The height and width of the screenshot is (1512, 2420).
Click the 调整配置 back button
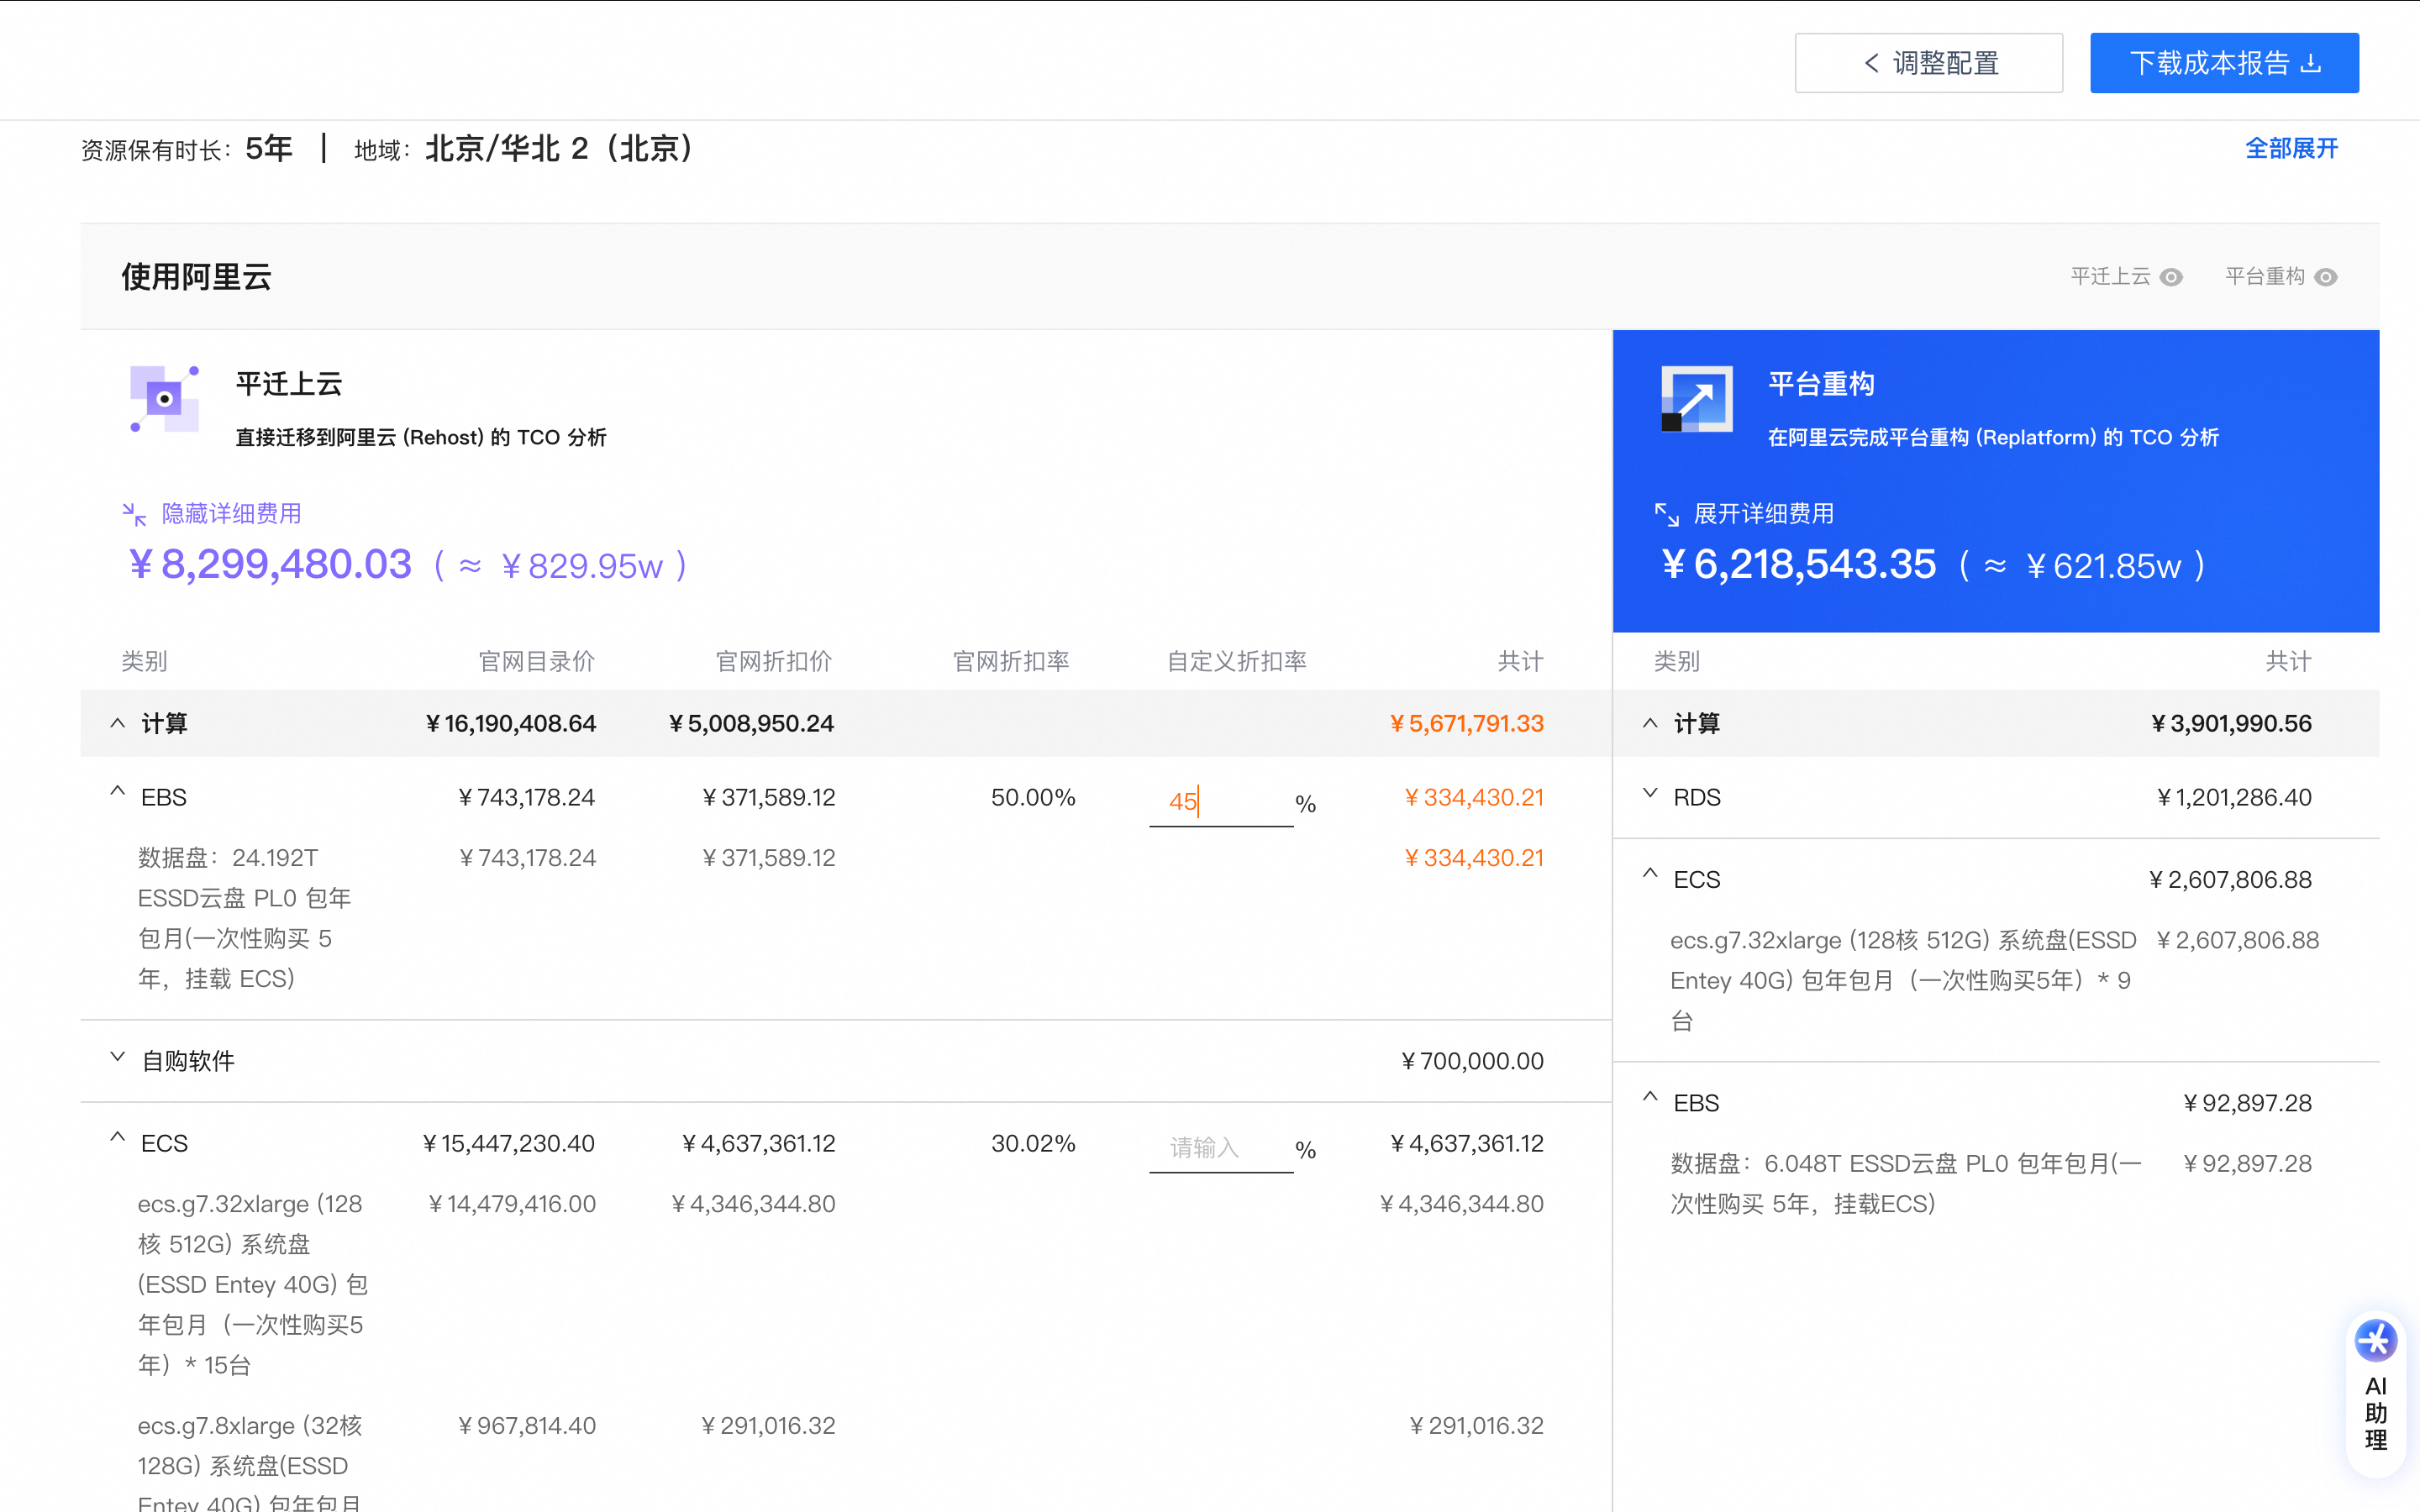point(1928,63)
